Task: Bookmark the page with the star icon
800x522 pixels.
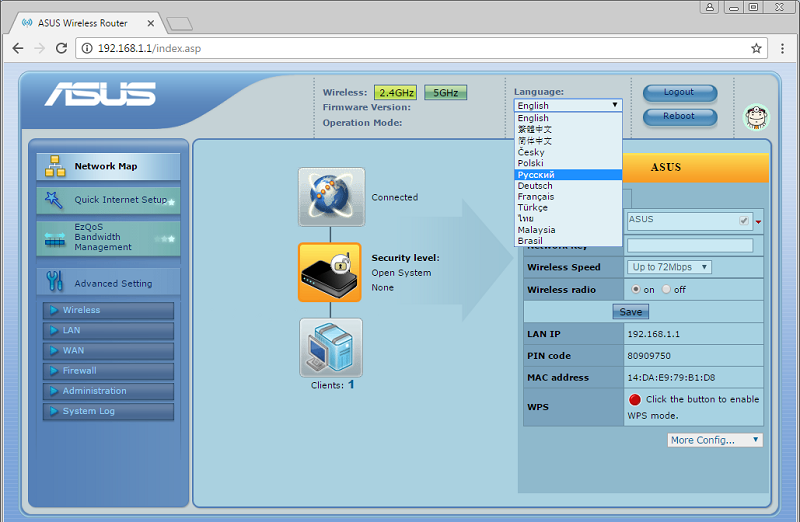Action: click(x=756, y=48)
